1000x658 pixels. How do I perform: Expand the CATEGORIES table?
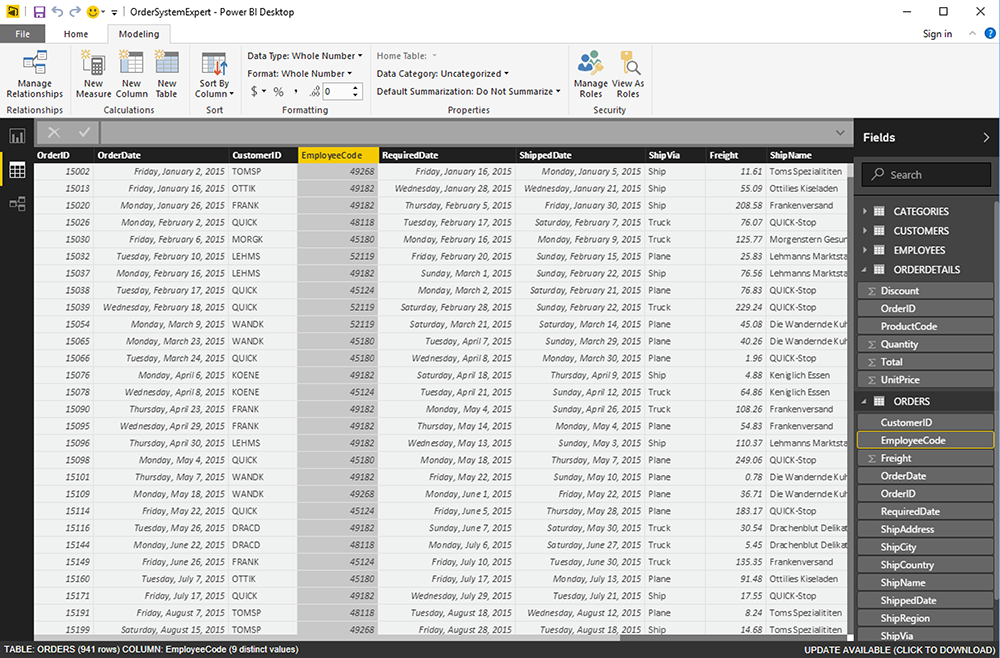(865, 211)
